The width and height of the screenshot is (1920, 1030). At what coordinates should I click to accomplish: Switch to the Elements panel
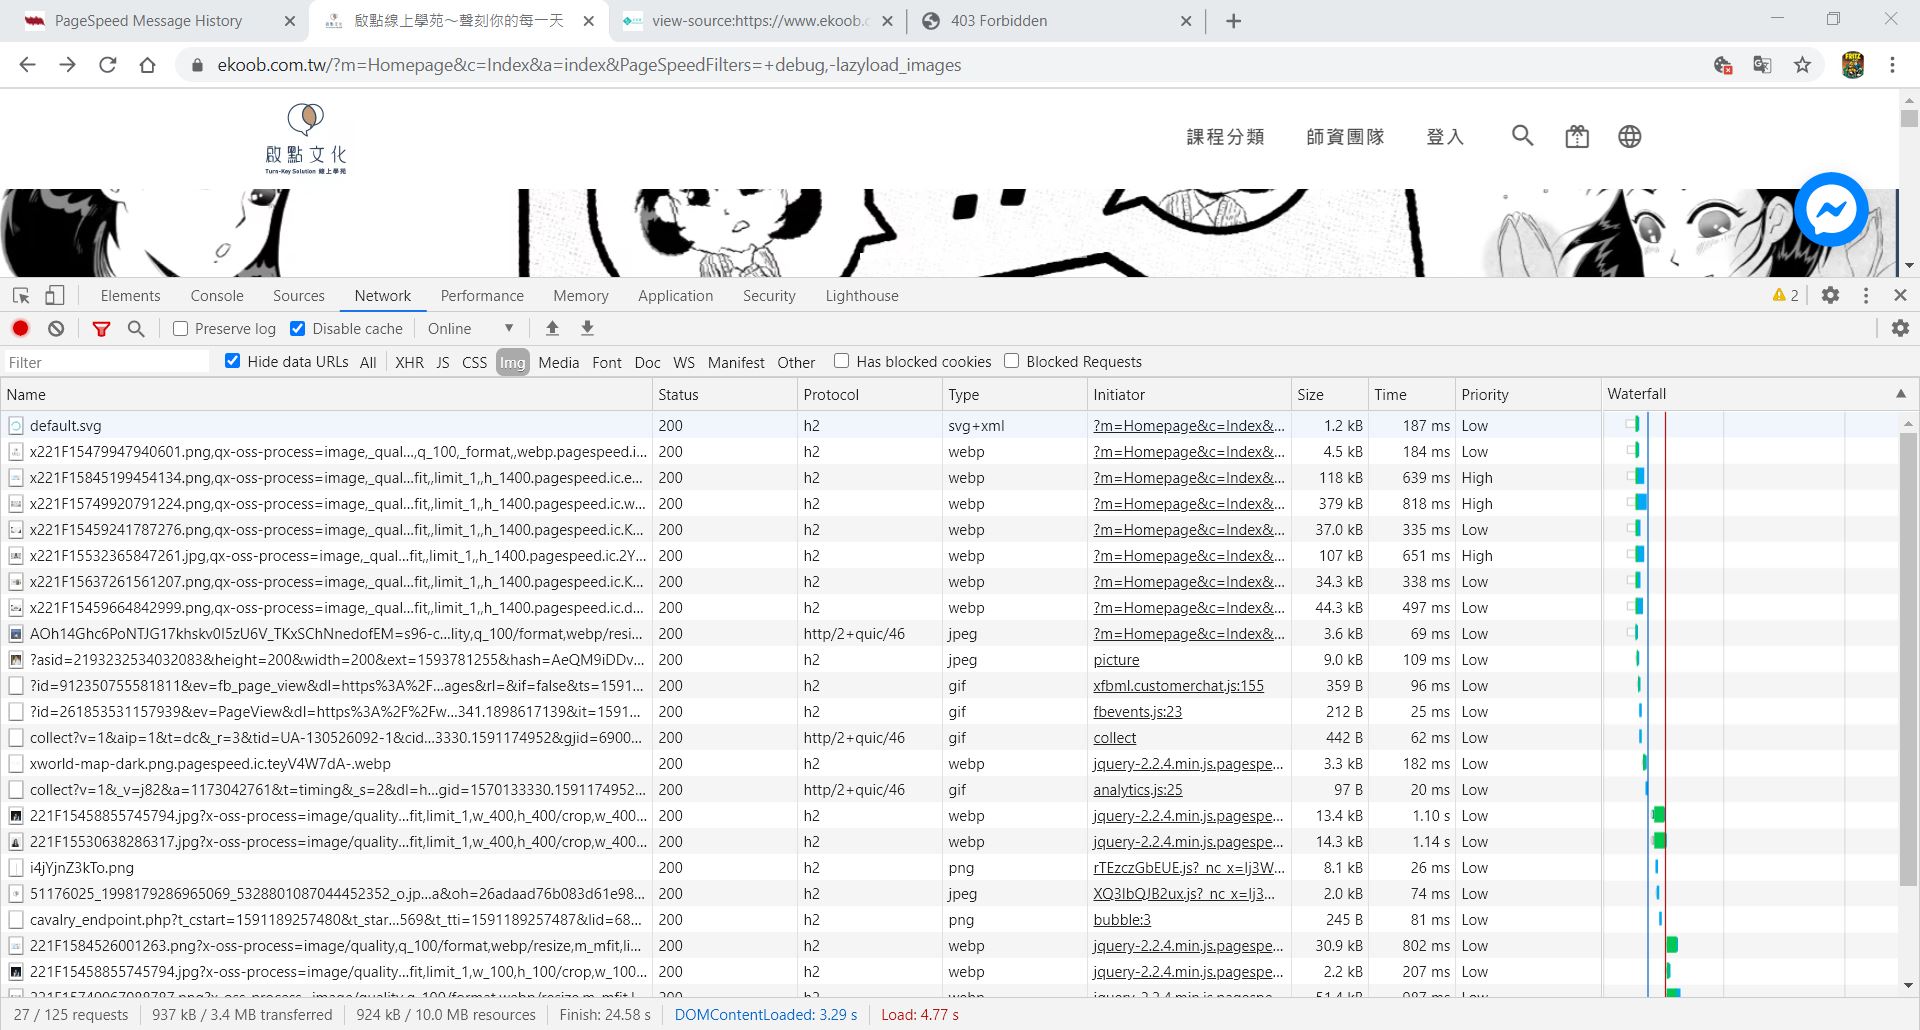pos(130,296)
